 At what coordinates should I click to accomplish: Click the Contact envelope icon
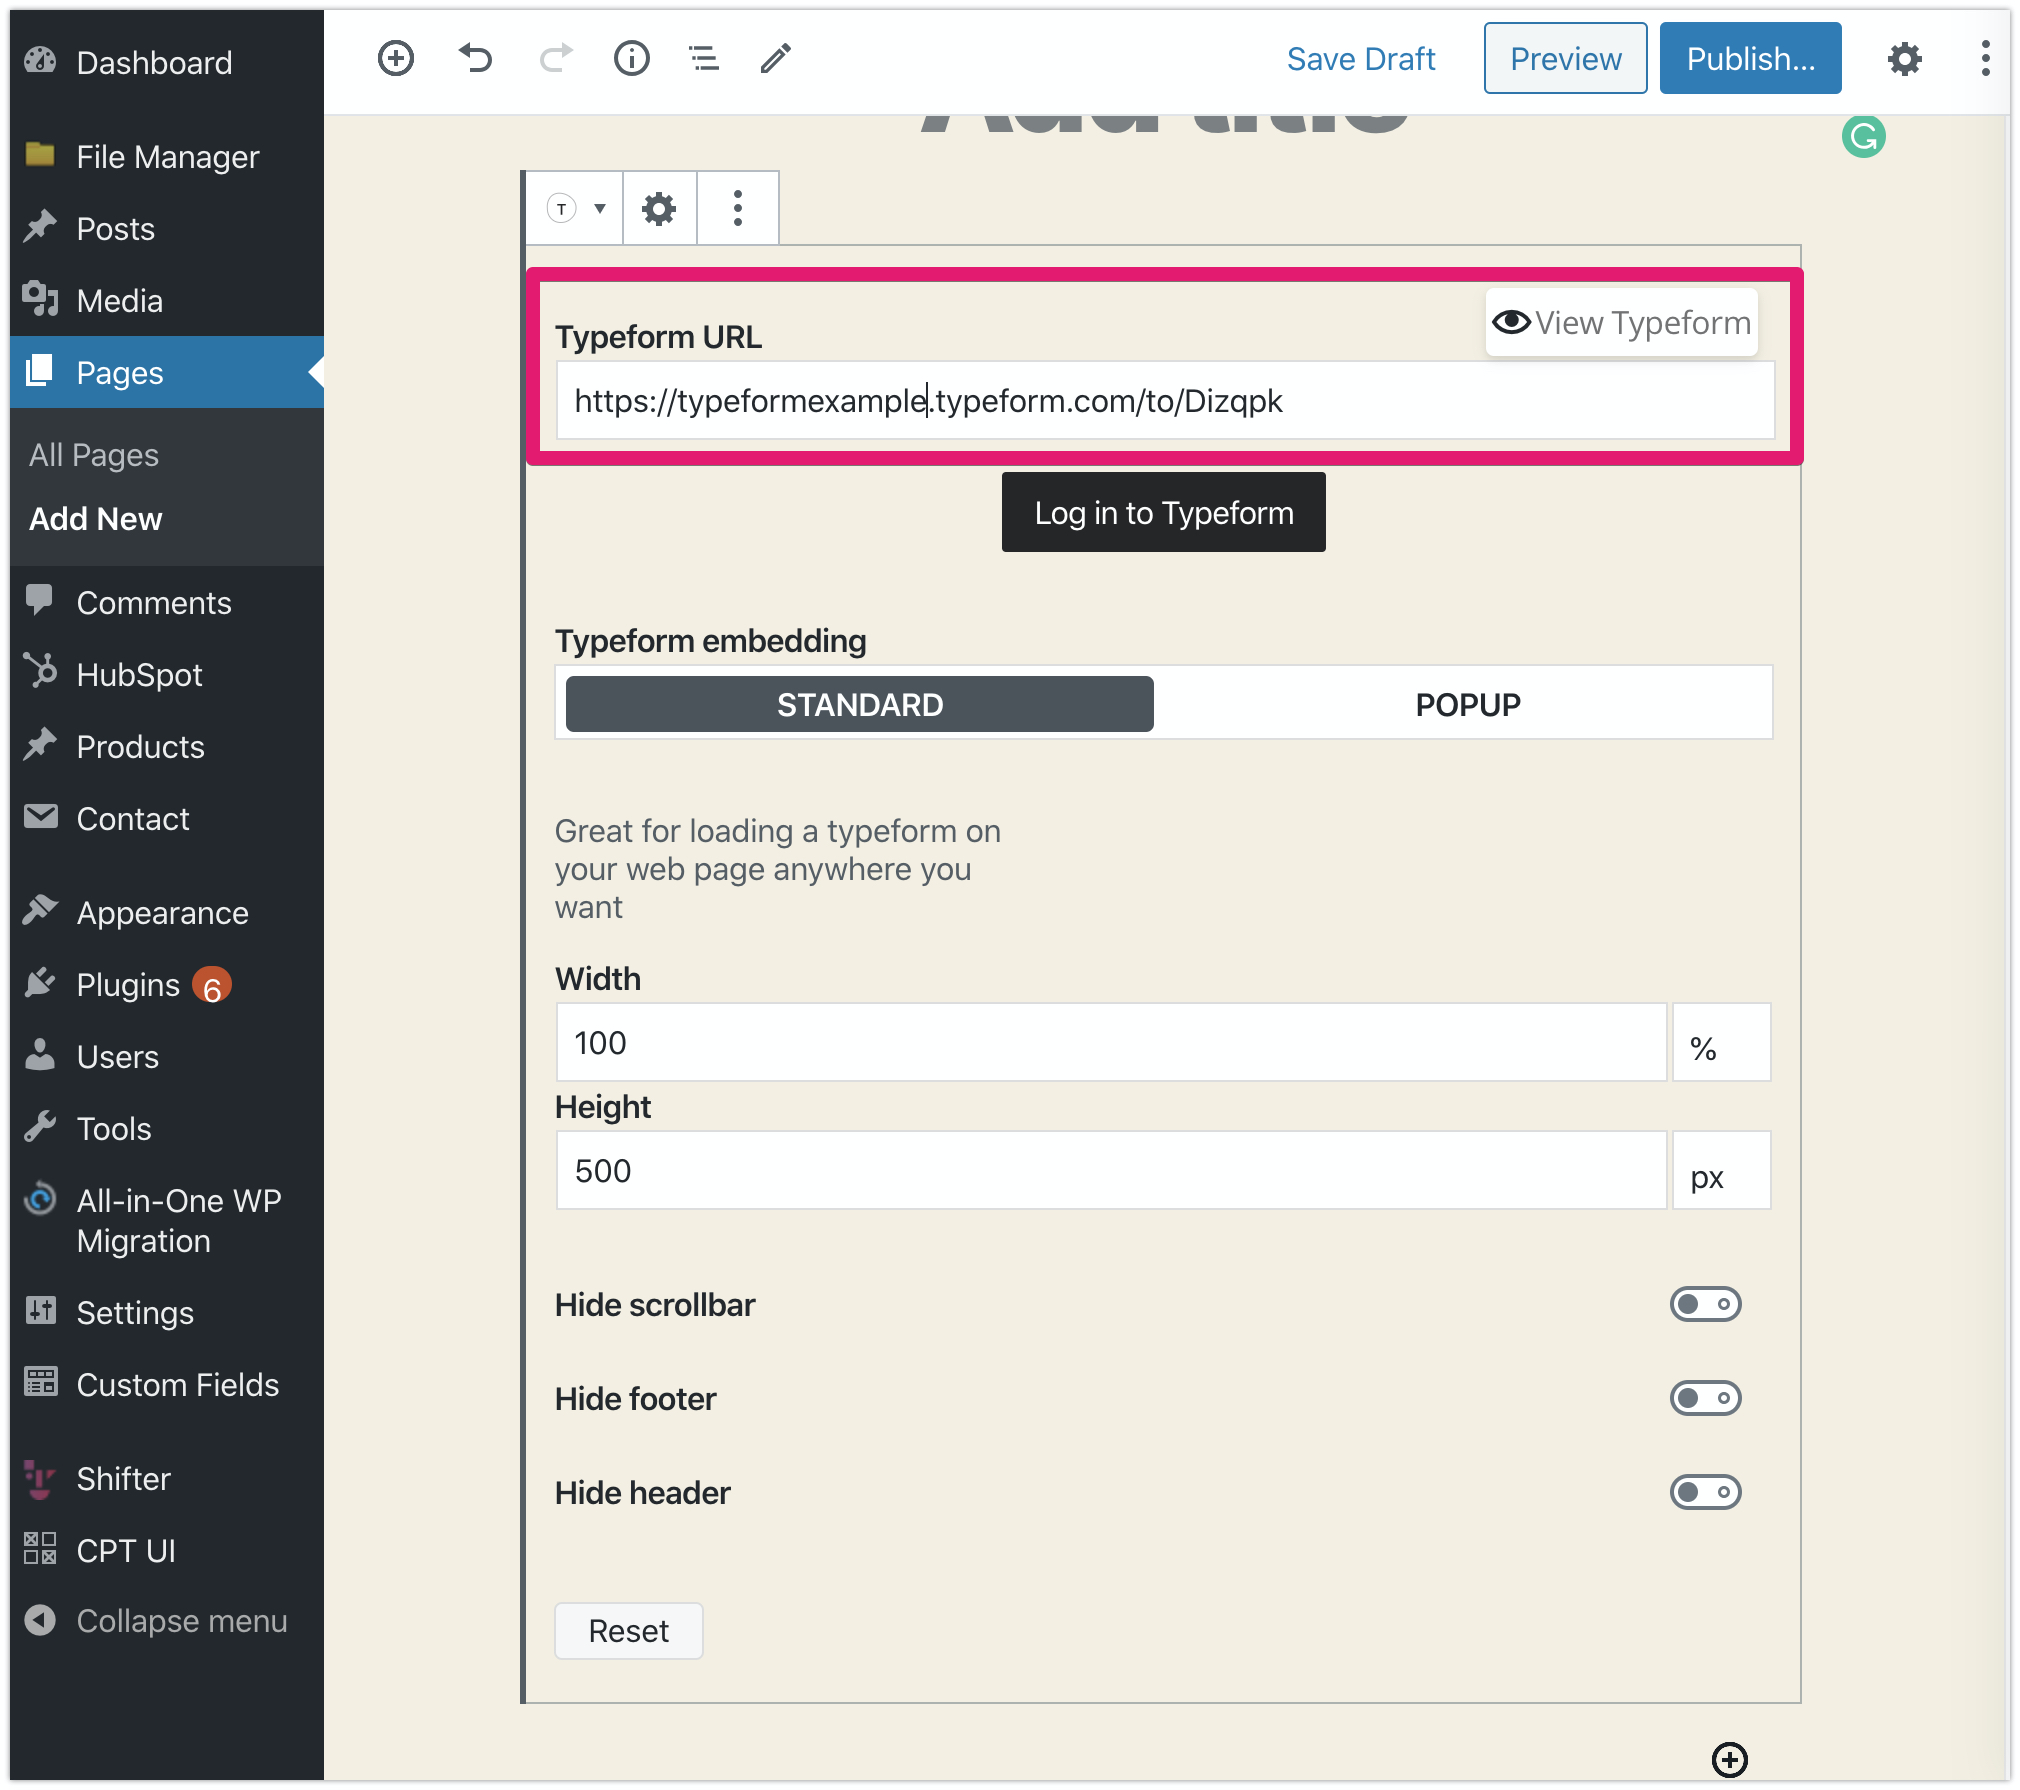coord(40,817)
